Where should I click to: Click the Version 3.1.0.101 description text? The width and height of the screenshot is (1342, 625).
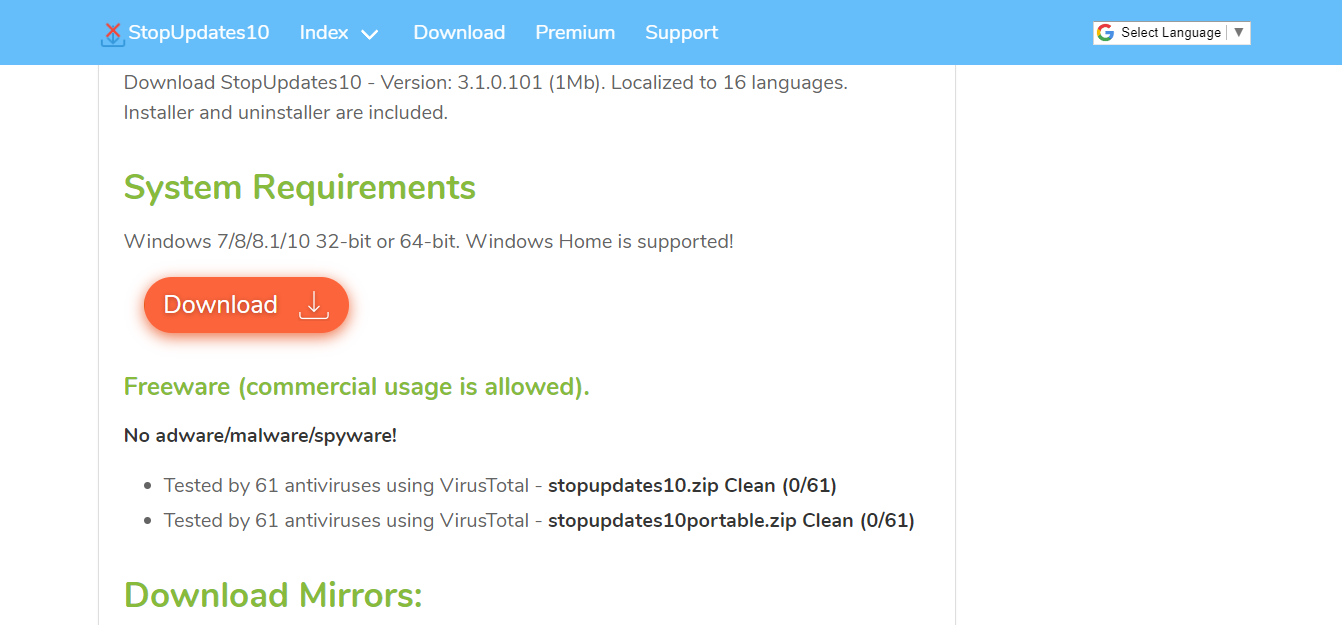(485, 83)
